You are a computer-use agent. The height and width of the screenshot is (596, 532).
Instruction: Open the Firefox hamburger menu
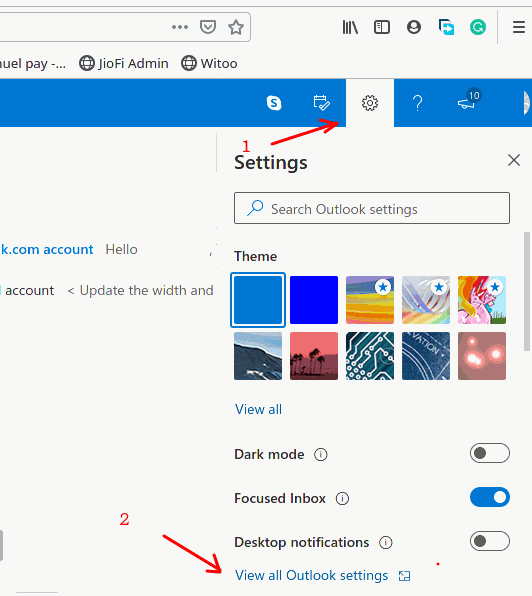point(519,27)
